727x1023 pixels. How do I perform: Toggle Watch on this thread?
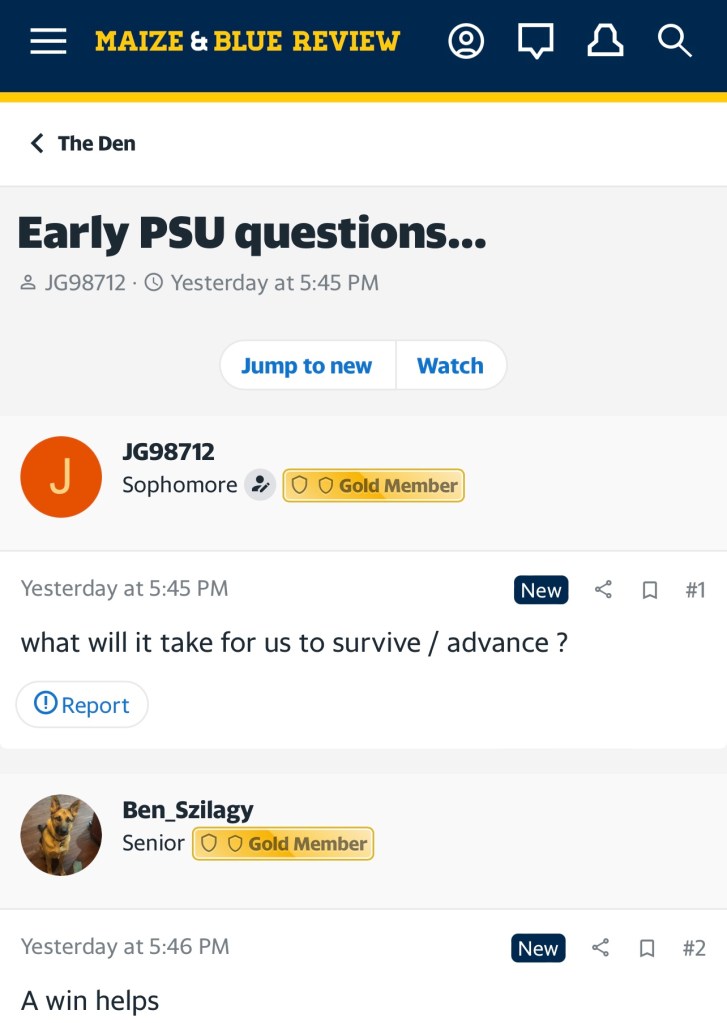[450, 366]
